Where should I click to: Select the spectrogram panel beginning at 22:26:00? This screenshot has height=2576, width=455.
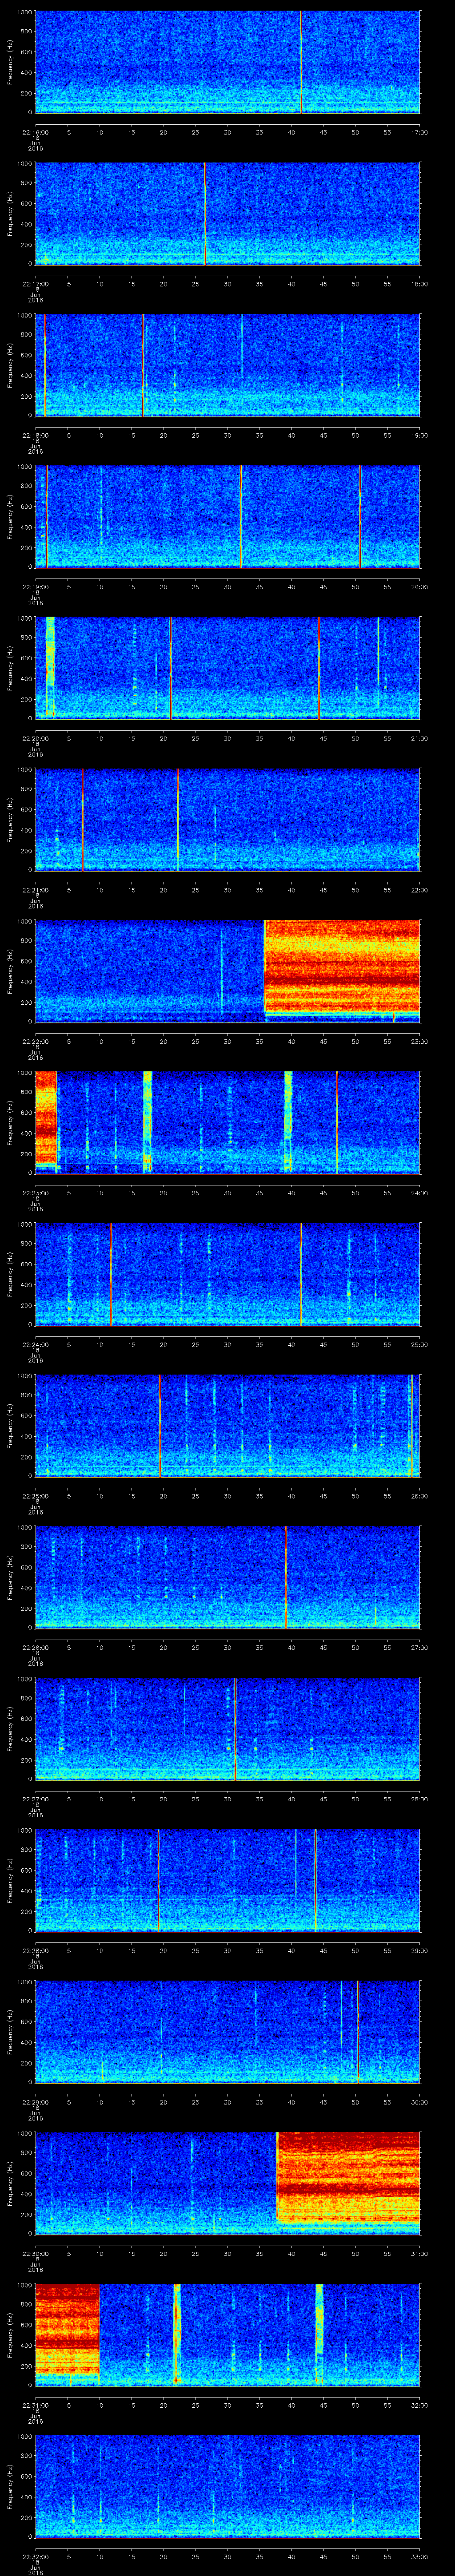click(227, 1577)
